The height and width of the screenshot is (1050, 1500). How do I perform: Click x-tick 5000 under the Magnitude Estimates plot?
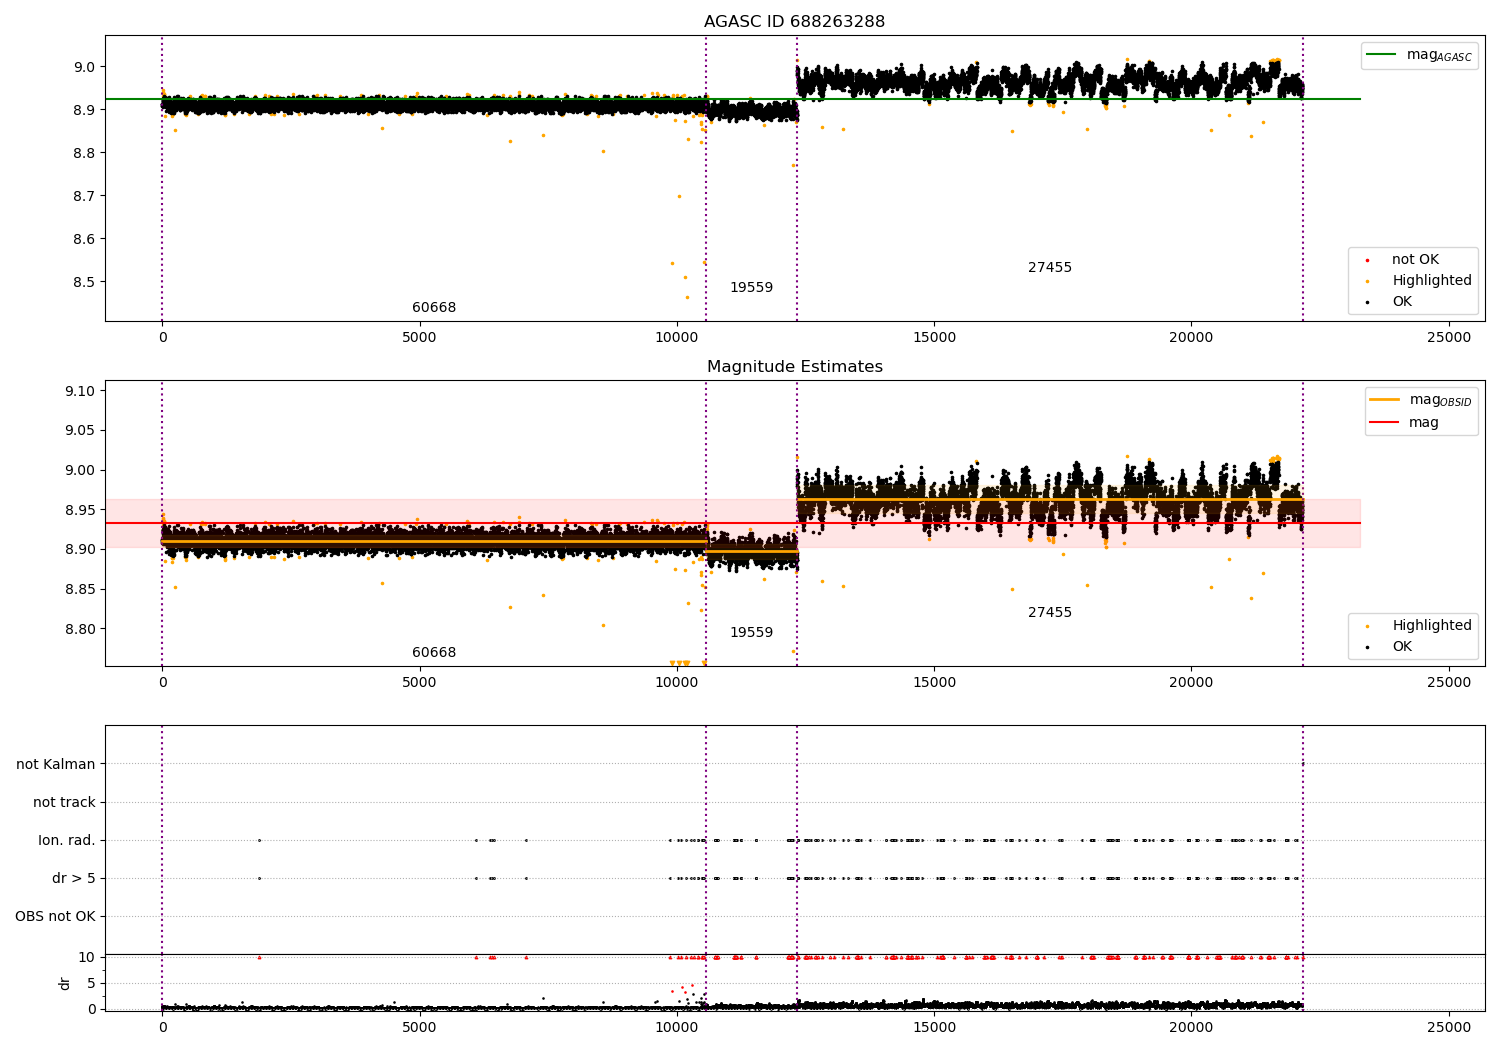[x=419, y=683]
